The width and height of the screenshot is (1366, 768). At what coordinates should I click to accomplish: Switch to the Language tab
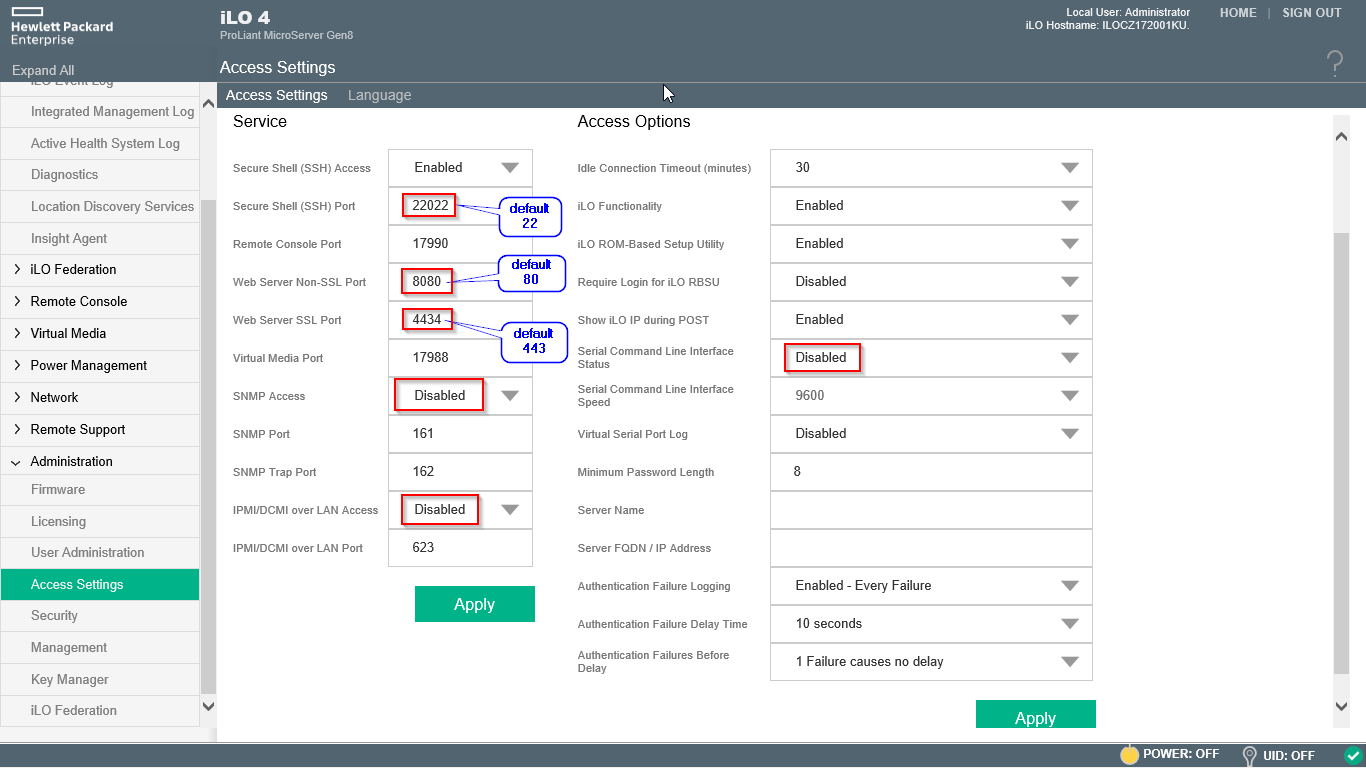(379, 95)
